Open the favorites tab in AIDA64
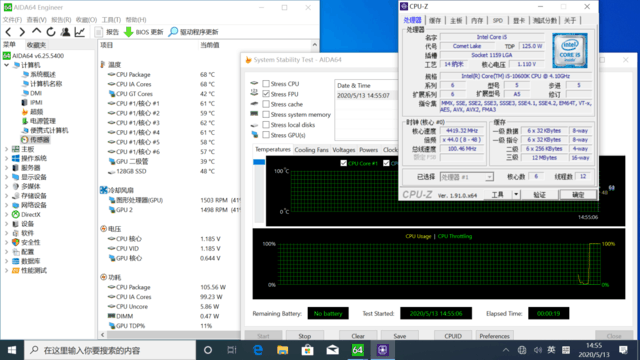This screenshot has height=360, width=640. pyautogui.click(x=36, y=45)
